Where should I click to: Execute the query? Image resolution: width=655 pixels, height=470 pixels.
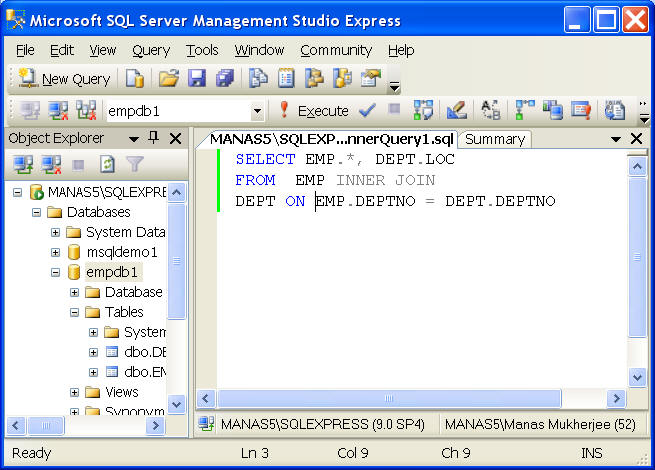pyautogui.click(x=314, y=111)
